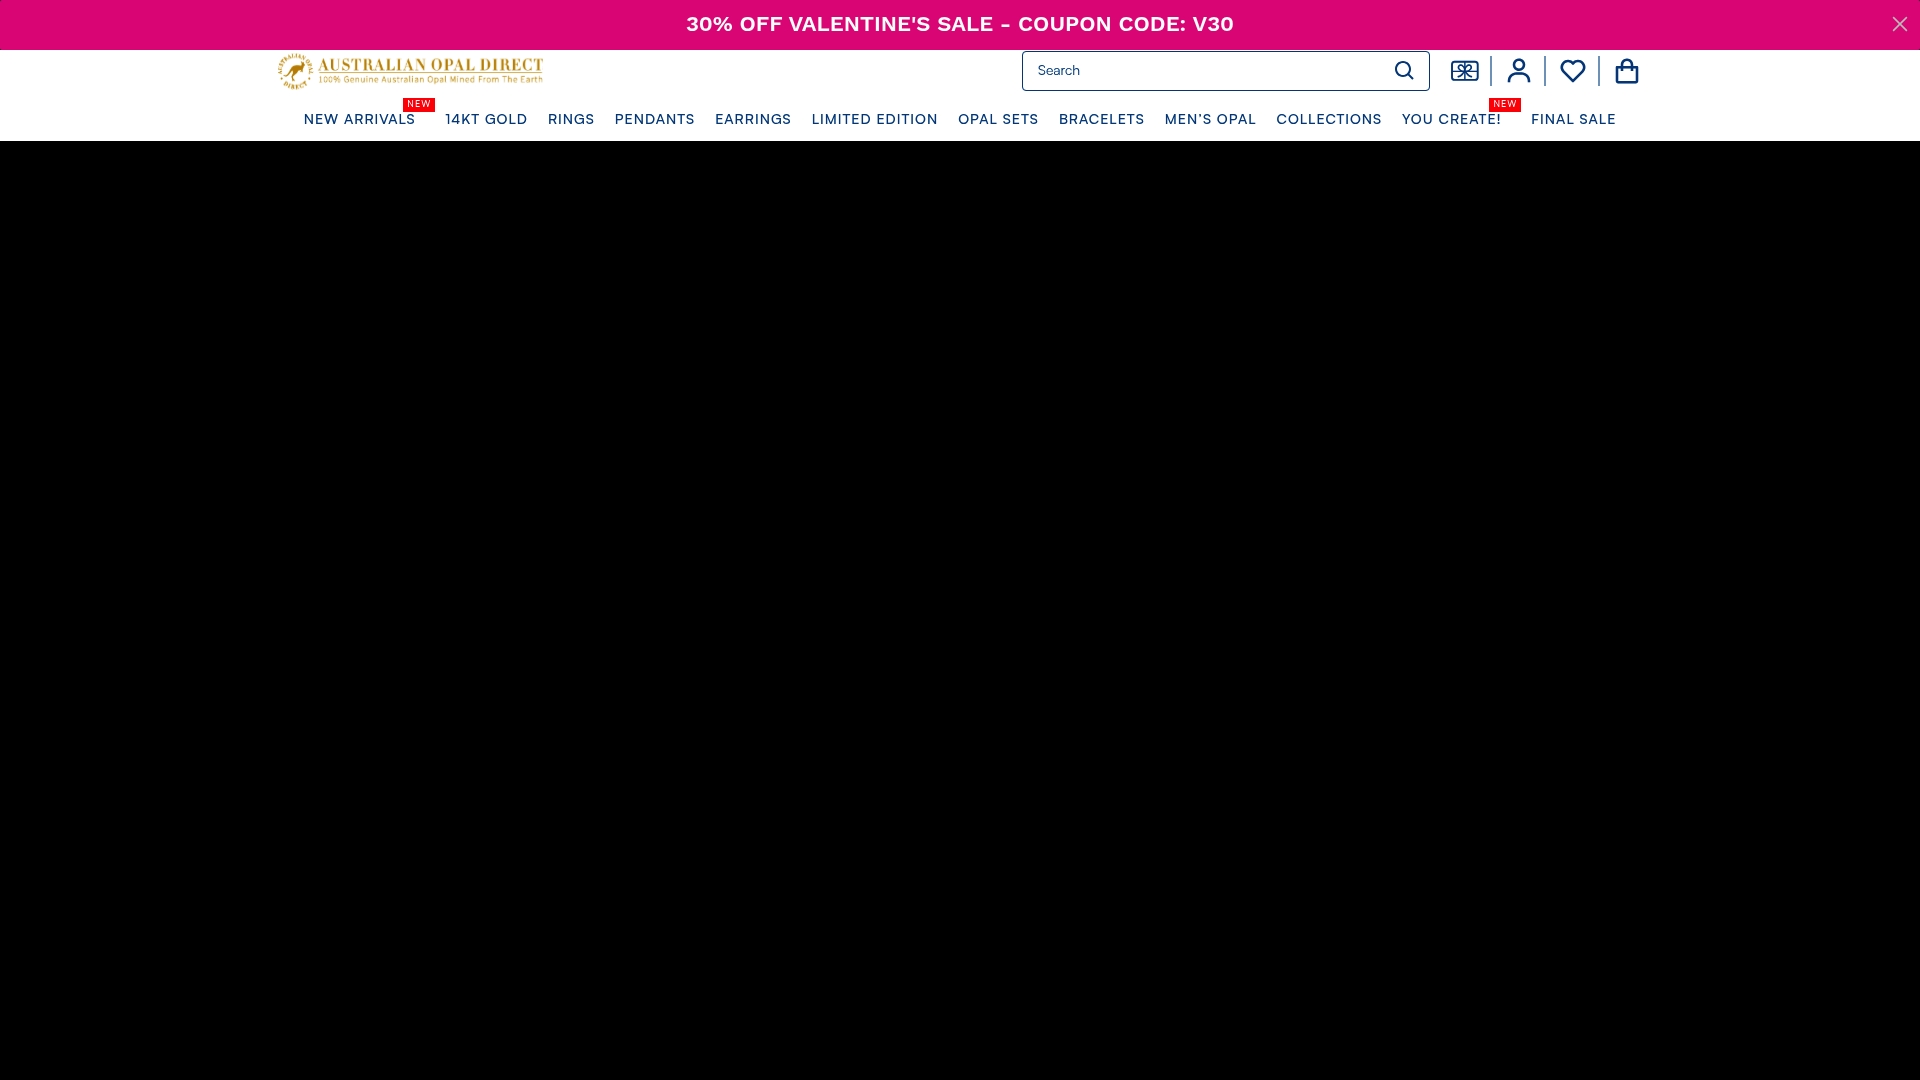View your wishlist heart icon

1572,71
